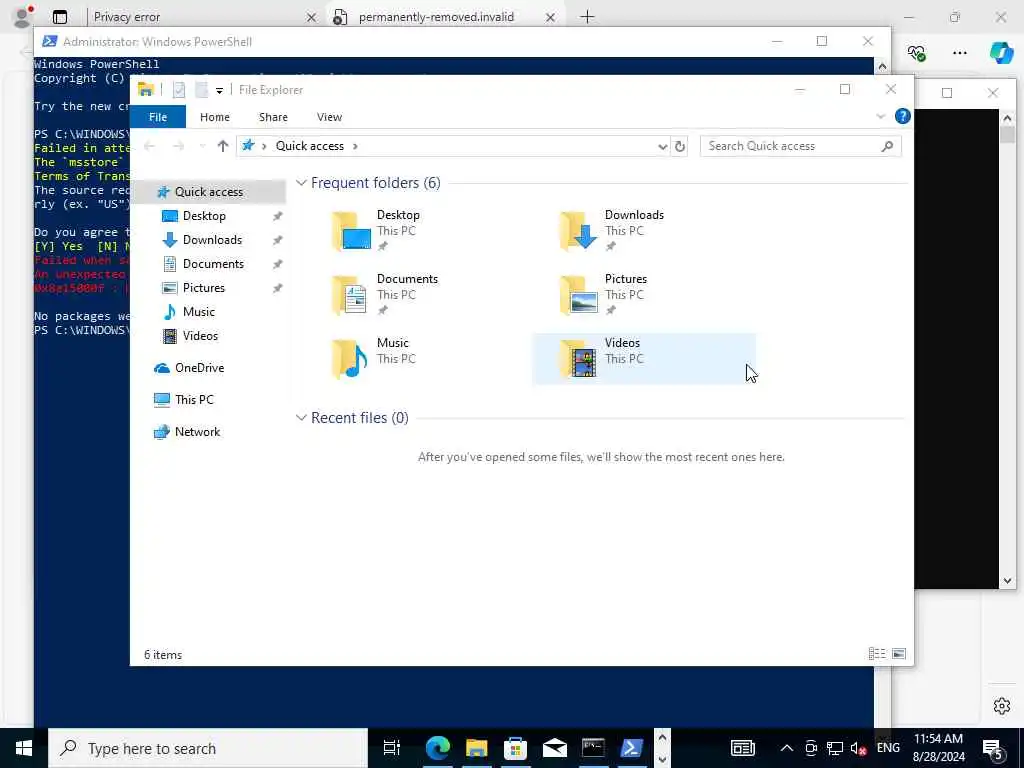This screenshot has height=768, width=1024.
Task: Open the Windows Start menu
Action: pos(24,748)
